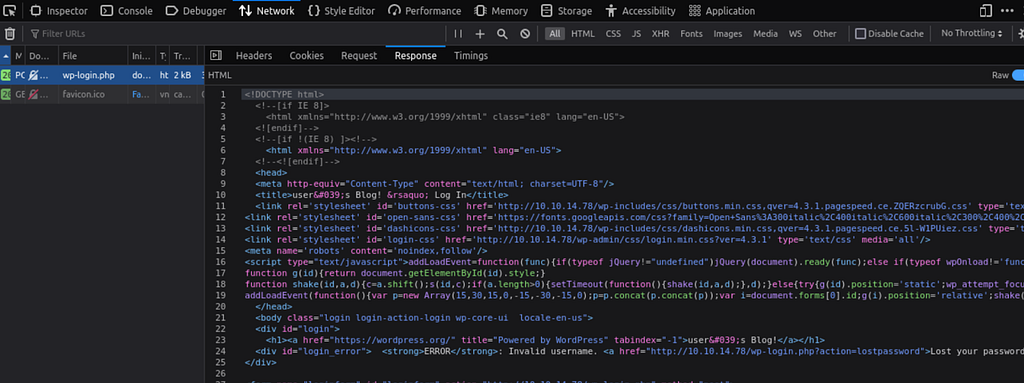Filter requests to Images only

pyautogui.click(x=728, y=33)
